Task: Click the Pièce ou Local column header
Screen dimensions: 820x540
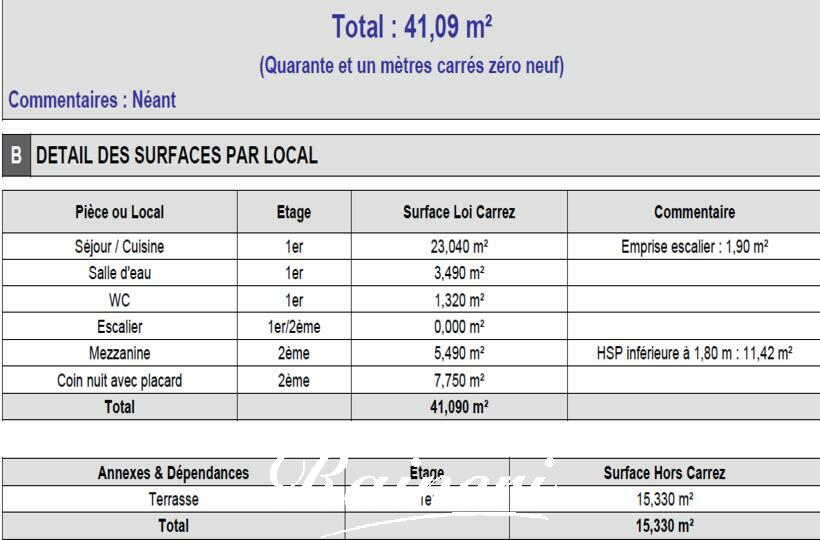Action: click(119, 212)
